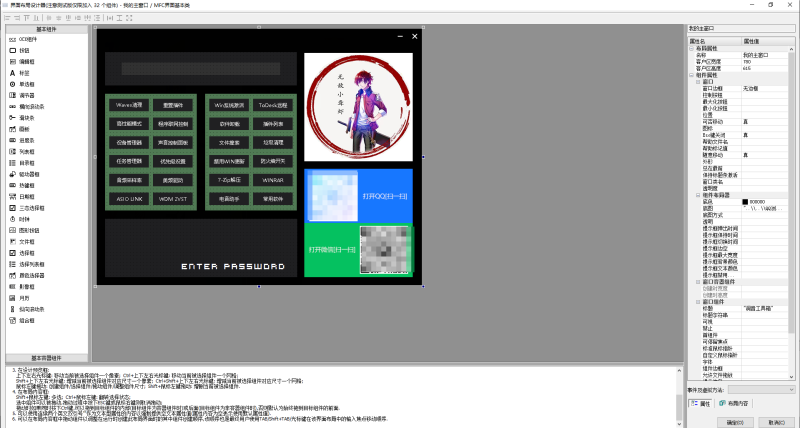Select the ENTER PASSWORD label in designer
This screenshot has width=800, height=428.
tap(233, 266)
